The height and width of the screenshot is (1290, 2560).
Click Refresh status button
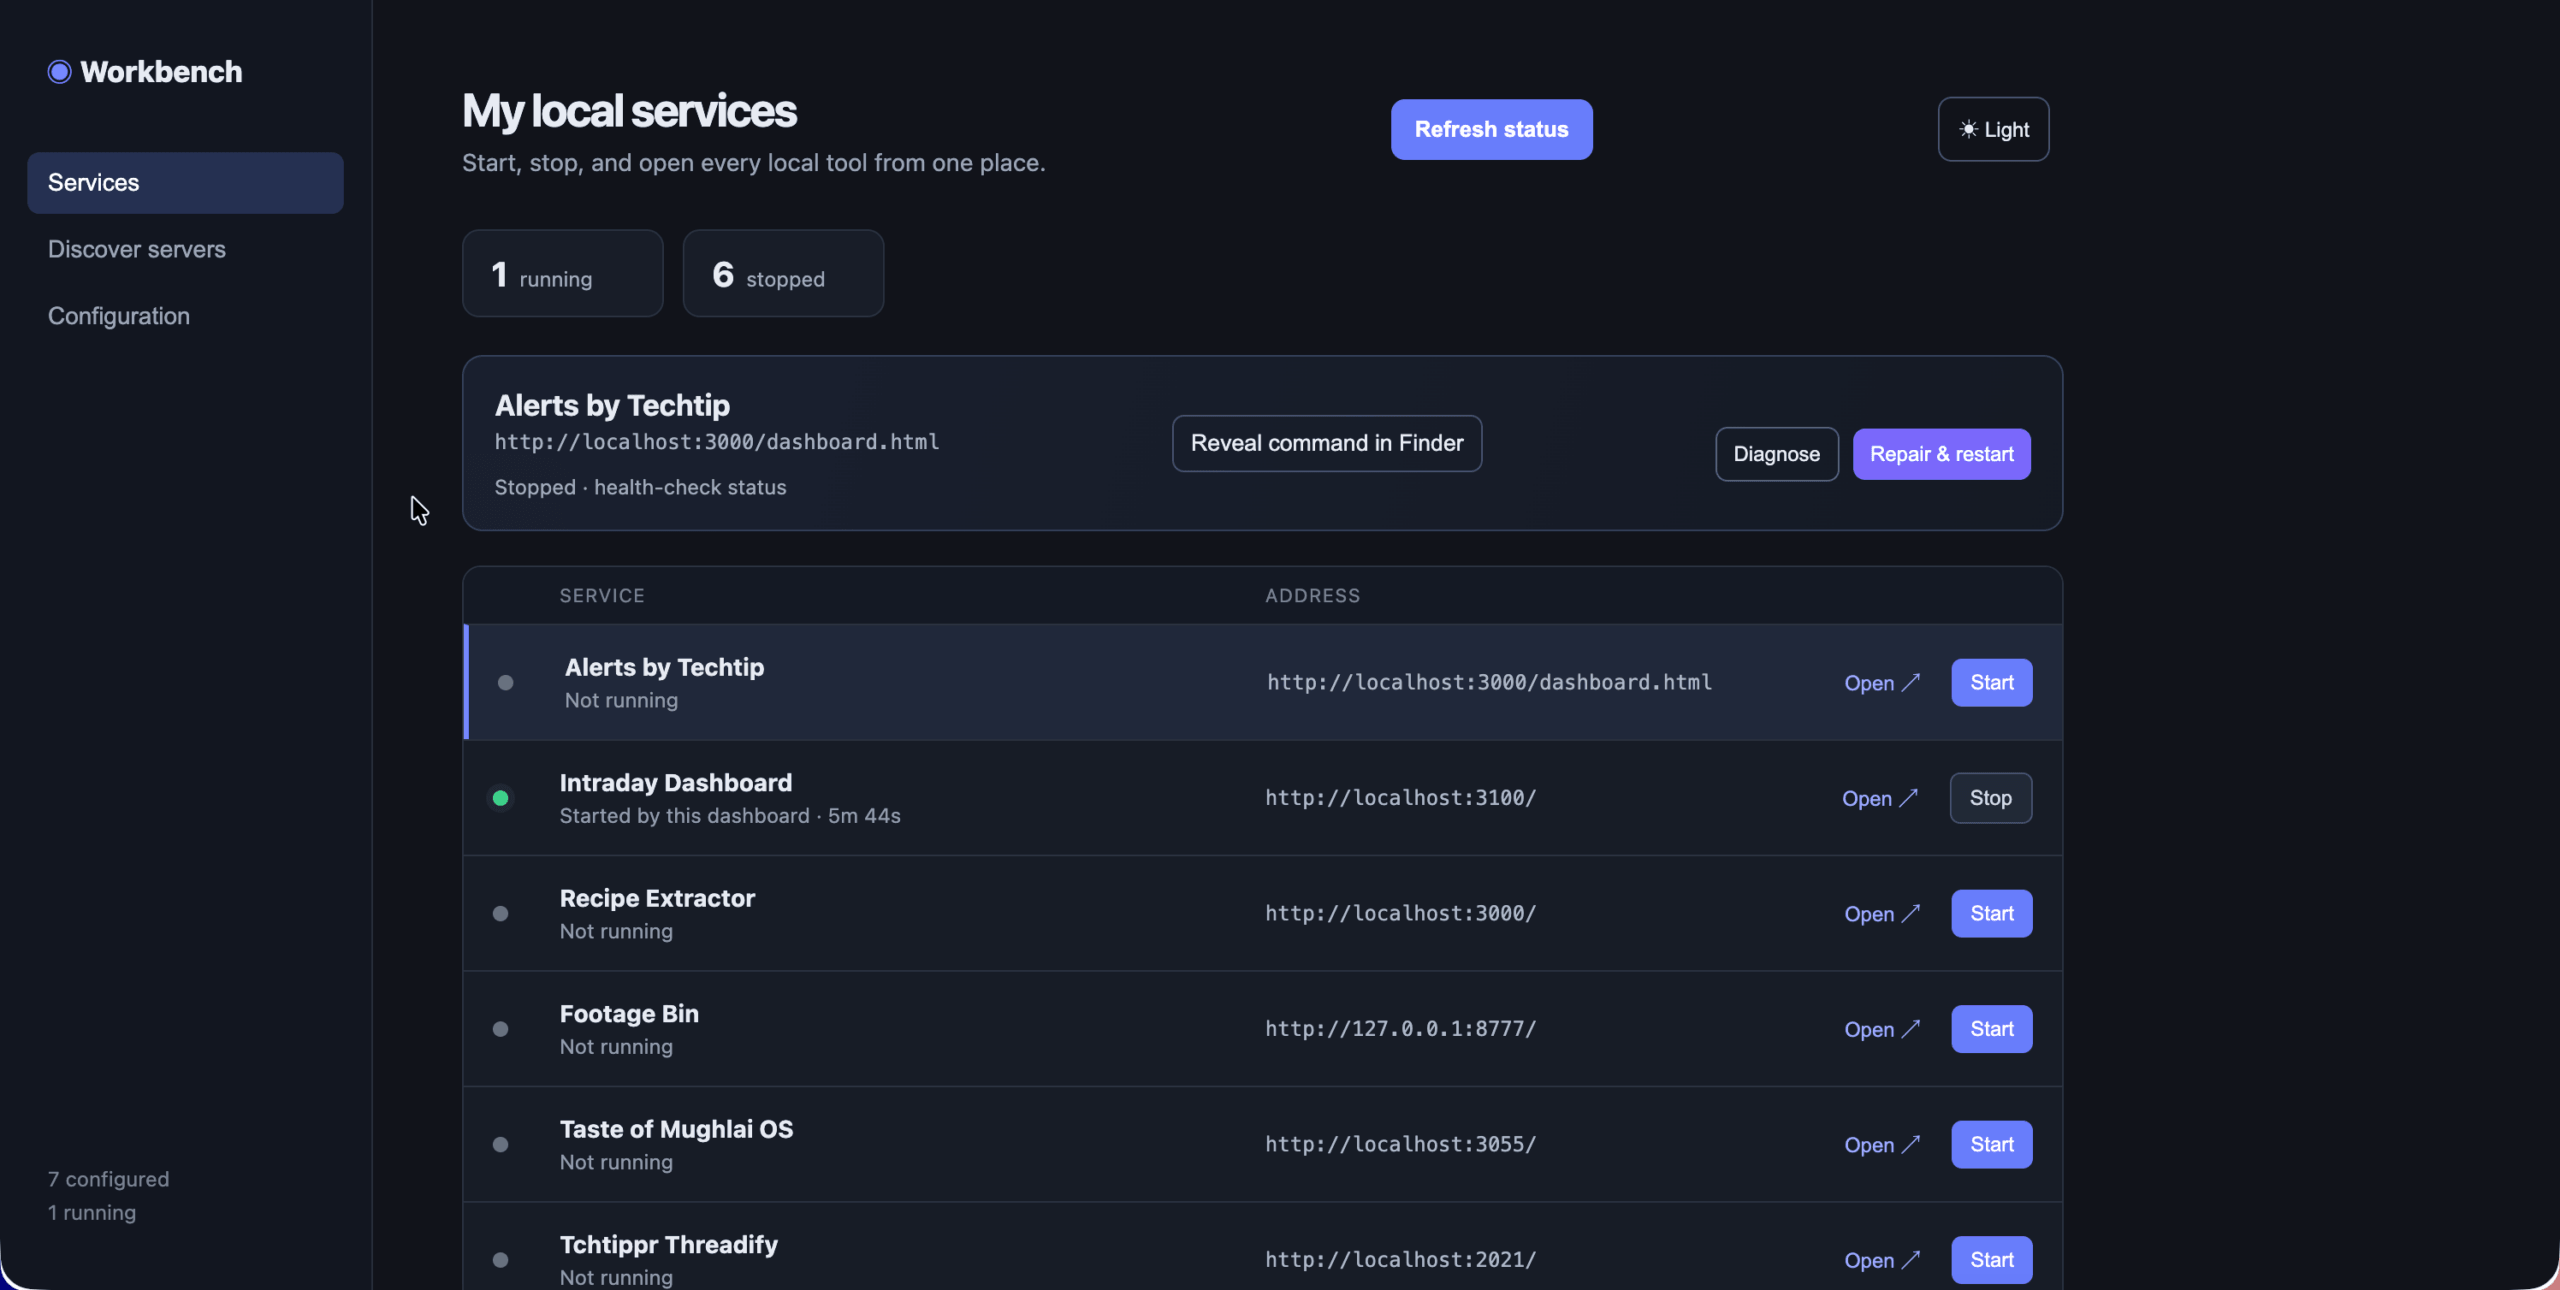pyautogui.click(x=1491, y=129)
